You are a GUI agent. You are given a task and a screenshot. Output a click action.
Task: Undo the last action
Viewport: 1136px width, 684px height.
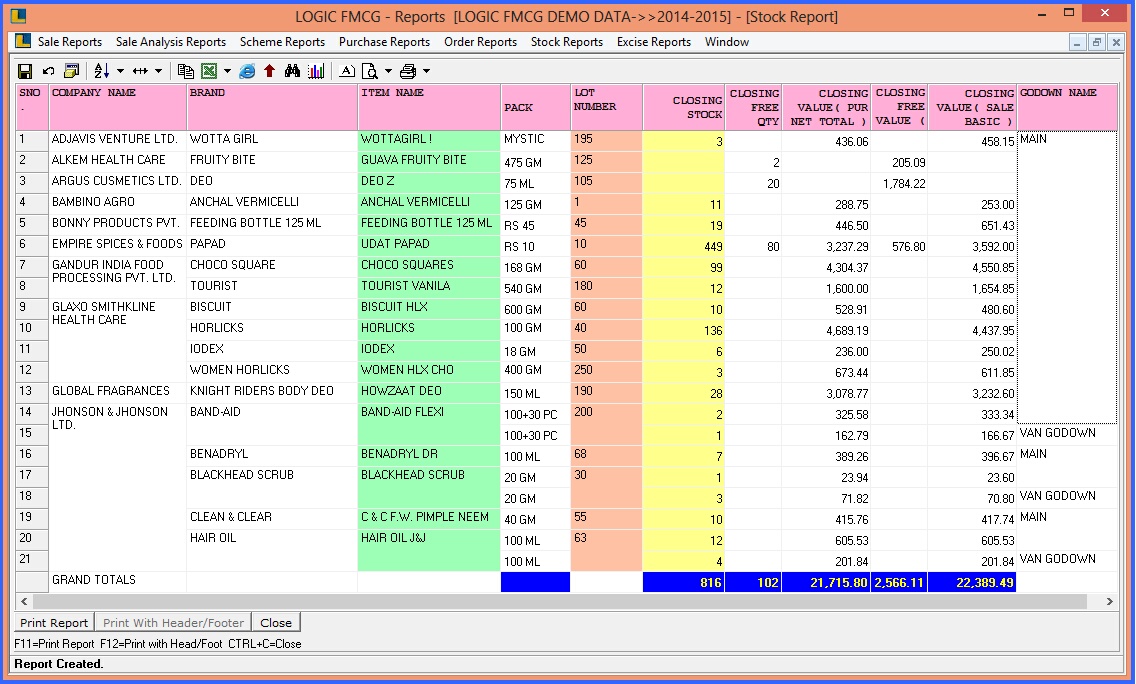(48, 70)
